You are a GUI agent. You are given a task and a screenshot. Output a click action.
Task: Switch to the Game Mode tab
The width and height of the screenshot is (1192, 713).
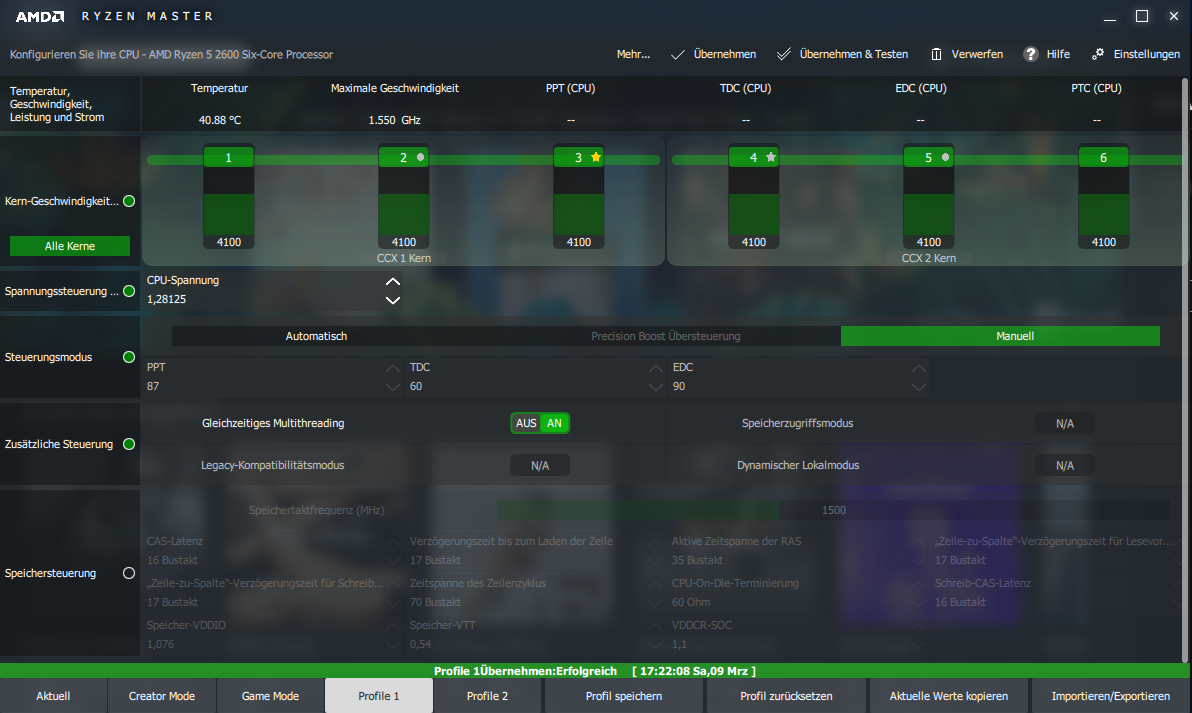(x=271, y=696)
